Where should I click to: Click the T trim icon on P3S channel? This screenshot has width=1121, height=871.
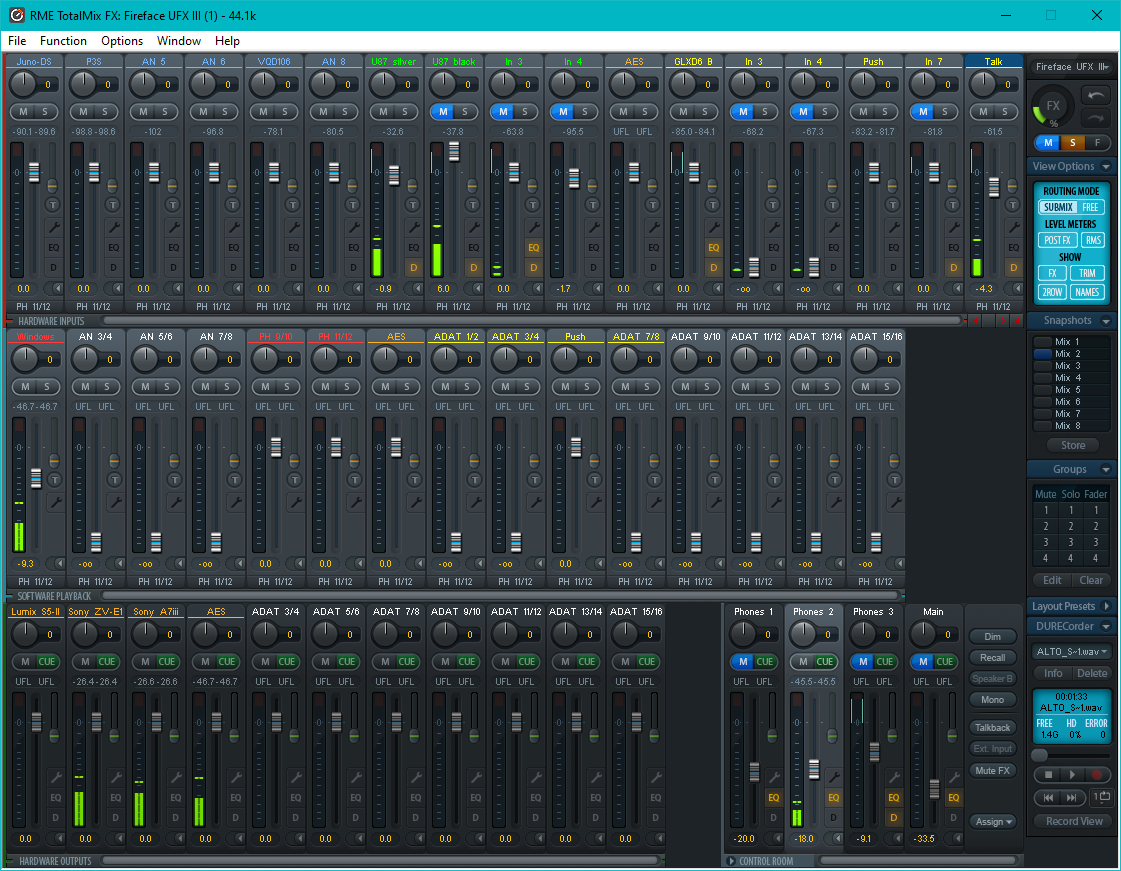[113, 203]
